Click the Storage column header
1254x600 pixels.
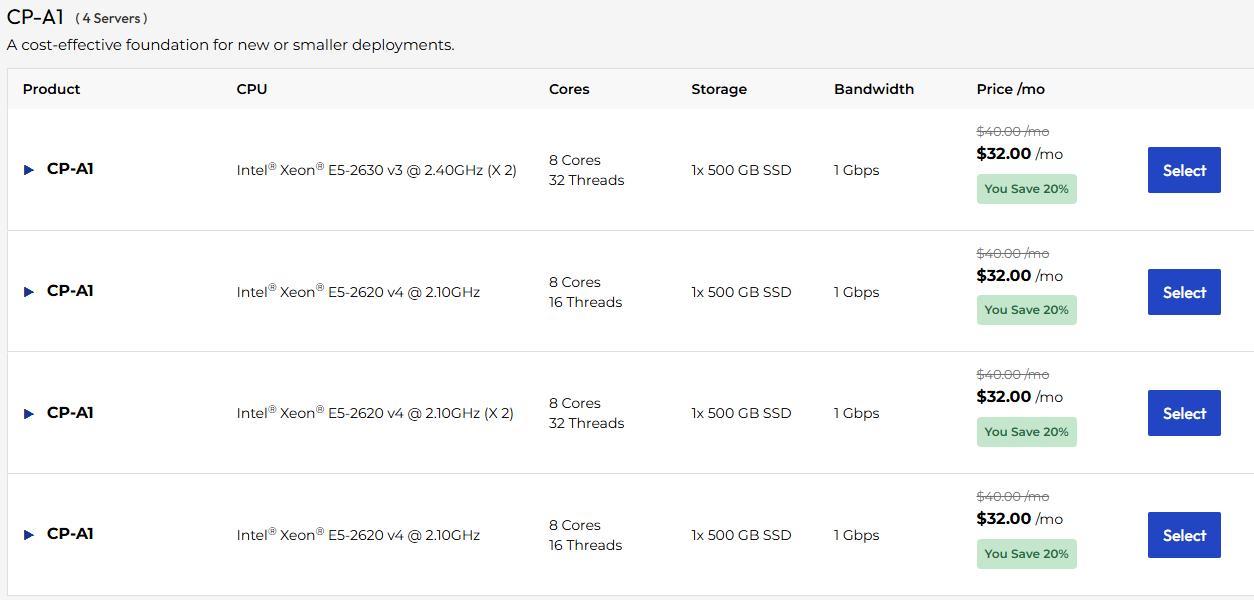click(x=718, y=89)
